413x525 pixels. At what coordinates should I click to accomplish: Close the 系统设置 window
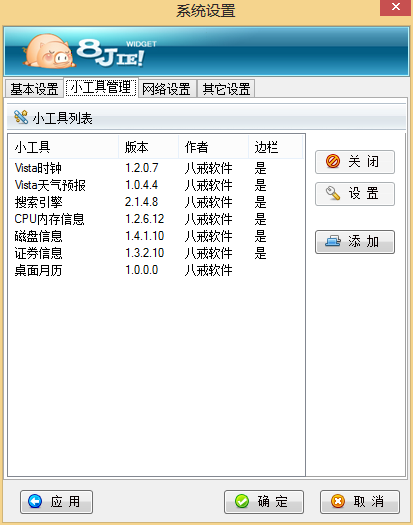point(395,7)
